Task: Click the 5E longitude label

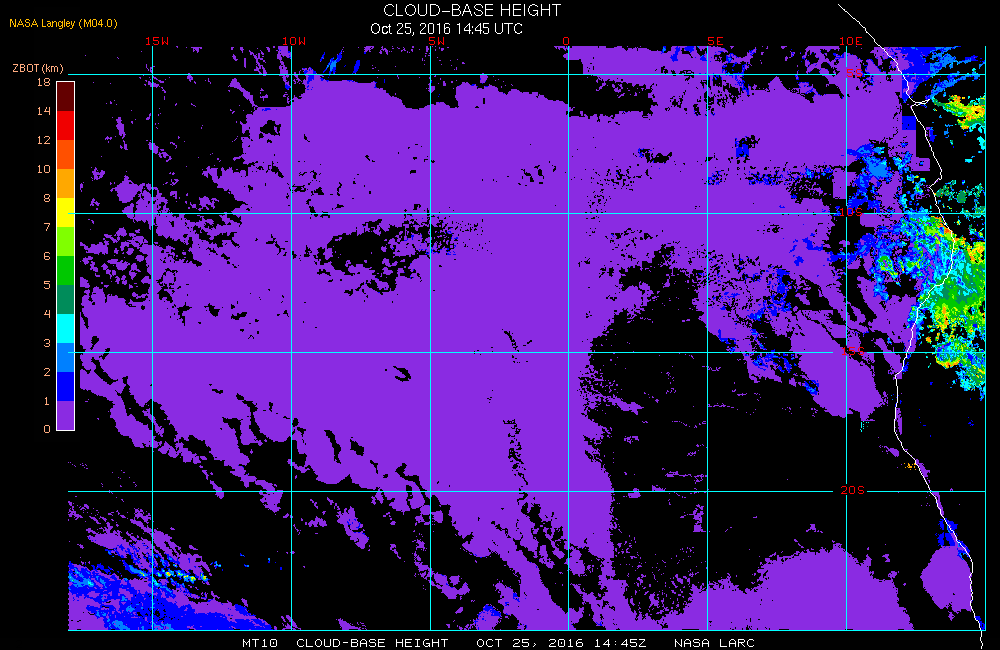Action: click(716, 41)
